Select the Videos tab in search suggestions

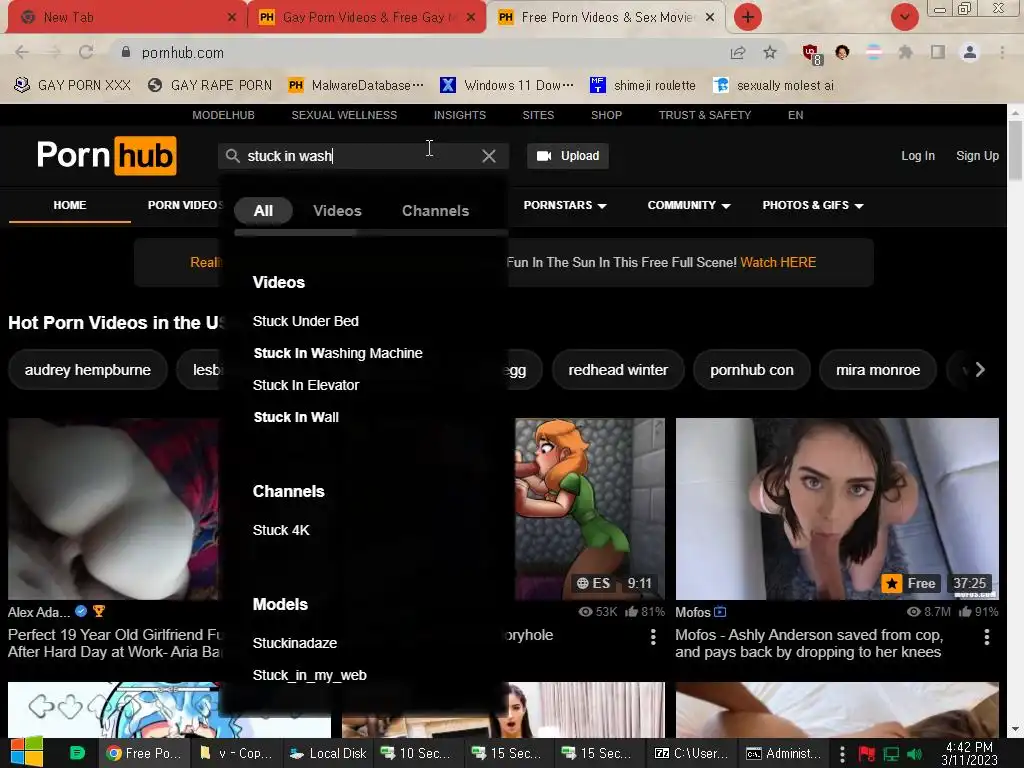pos(337,210)
